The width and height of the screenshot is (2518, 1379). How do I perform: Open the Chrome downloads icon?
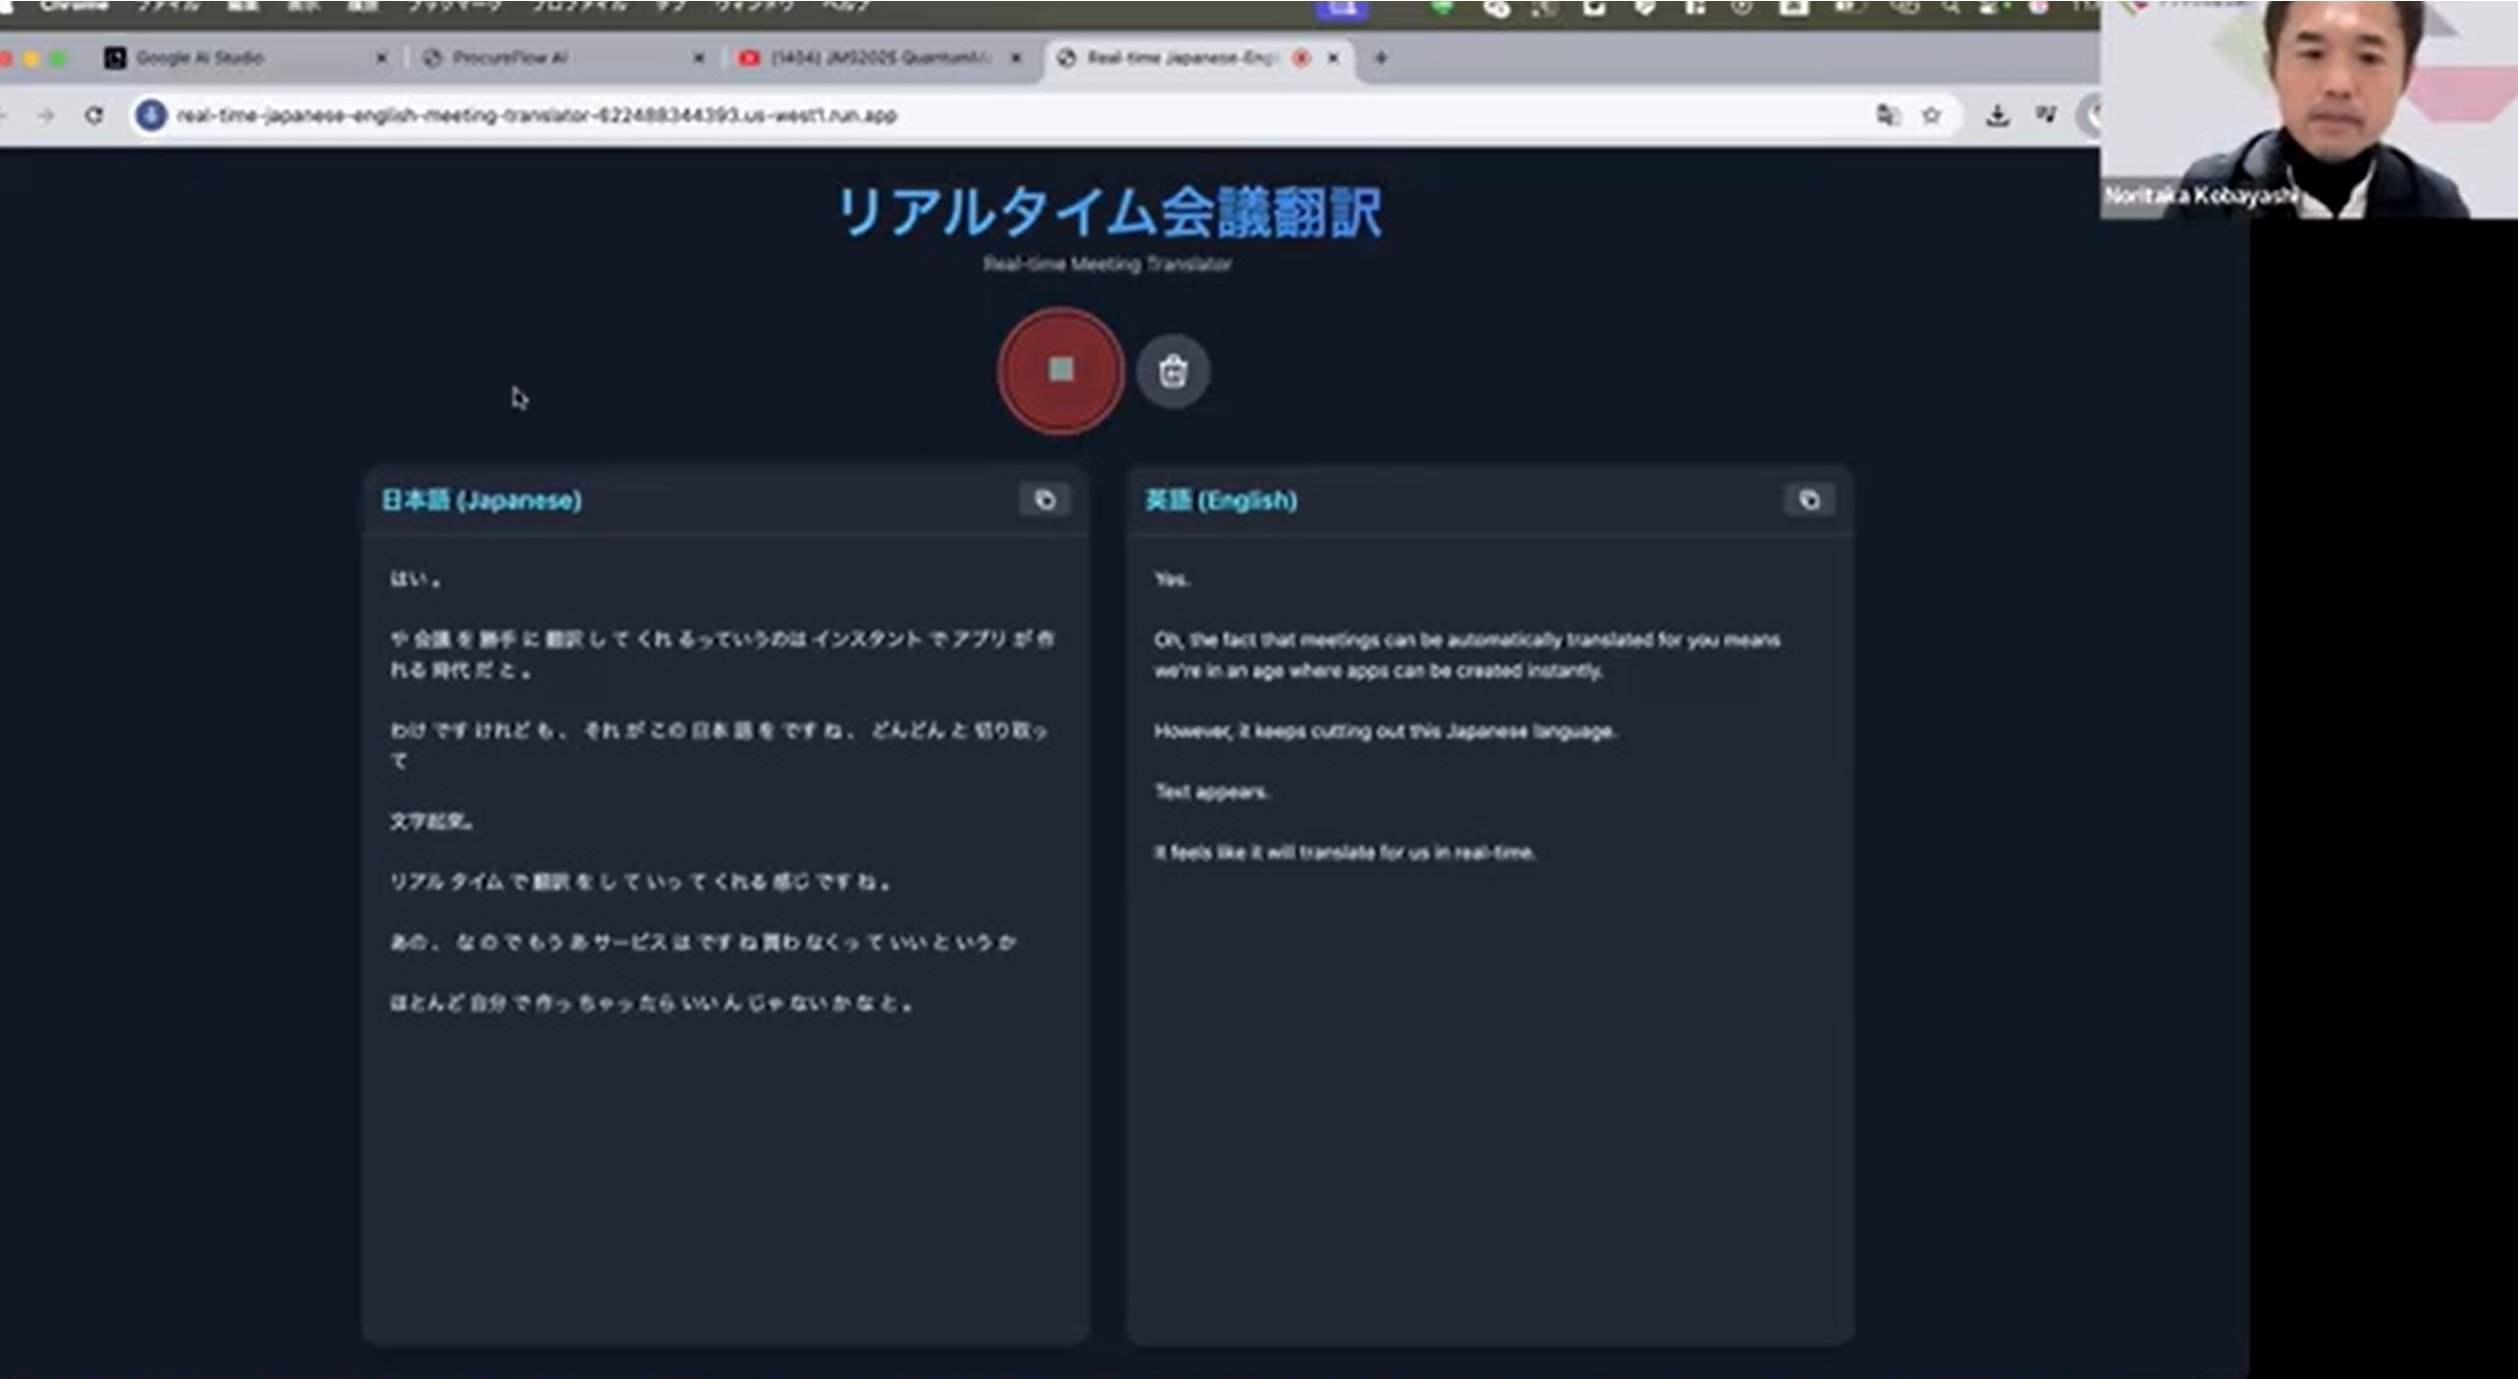1997,115
